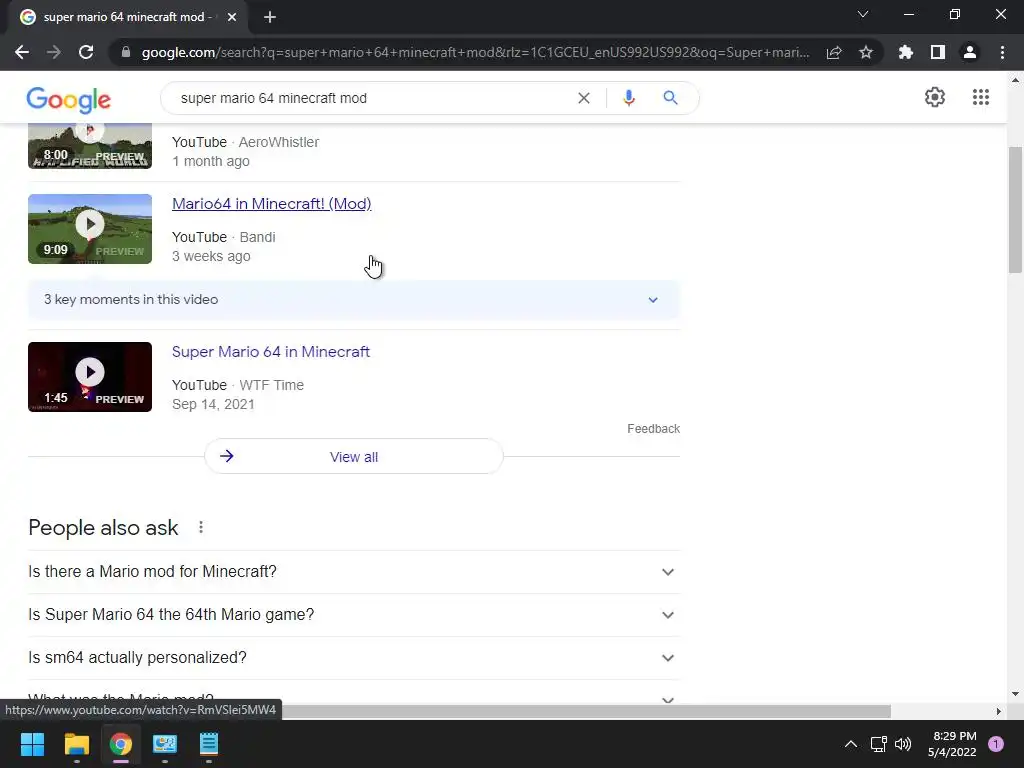Open the remote desktop taskbar app
Image resolution: width=1024 pixels, height=768 pixels.
pyautogui.click(x=165, y=744)
